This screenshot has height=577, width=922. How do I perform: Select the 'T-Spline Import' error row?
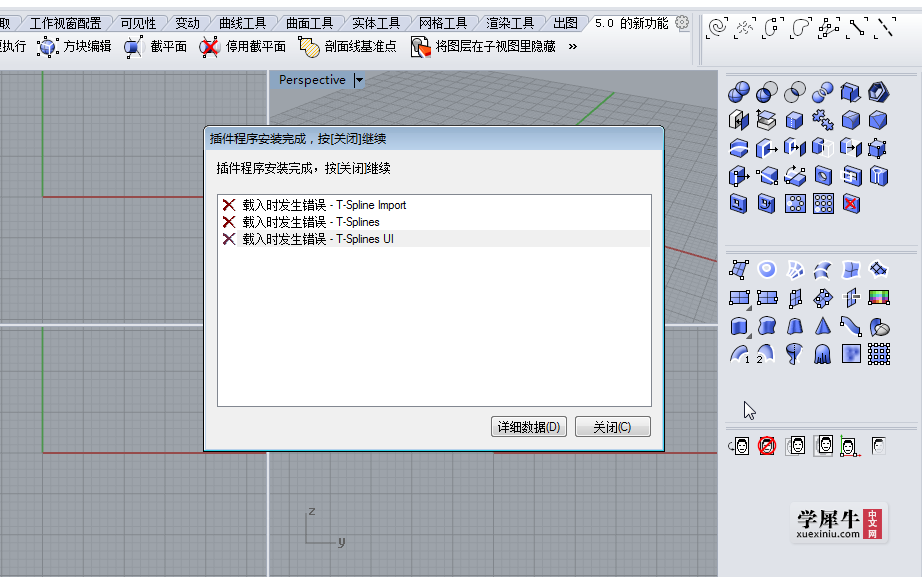(x=434, y=205)
